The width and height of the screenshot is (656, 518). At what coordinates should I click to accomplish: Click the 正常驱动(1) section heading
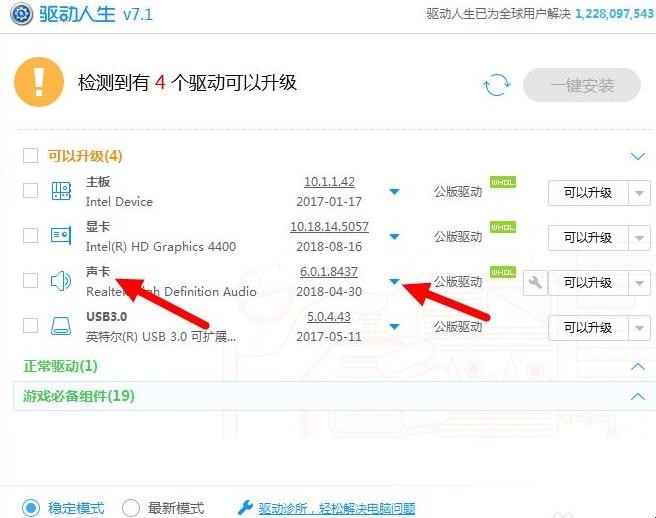61,367
